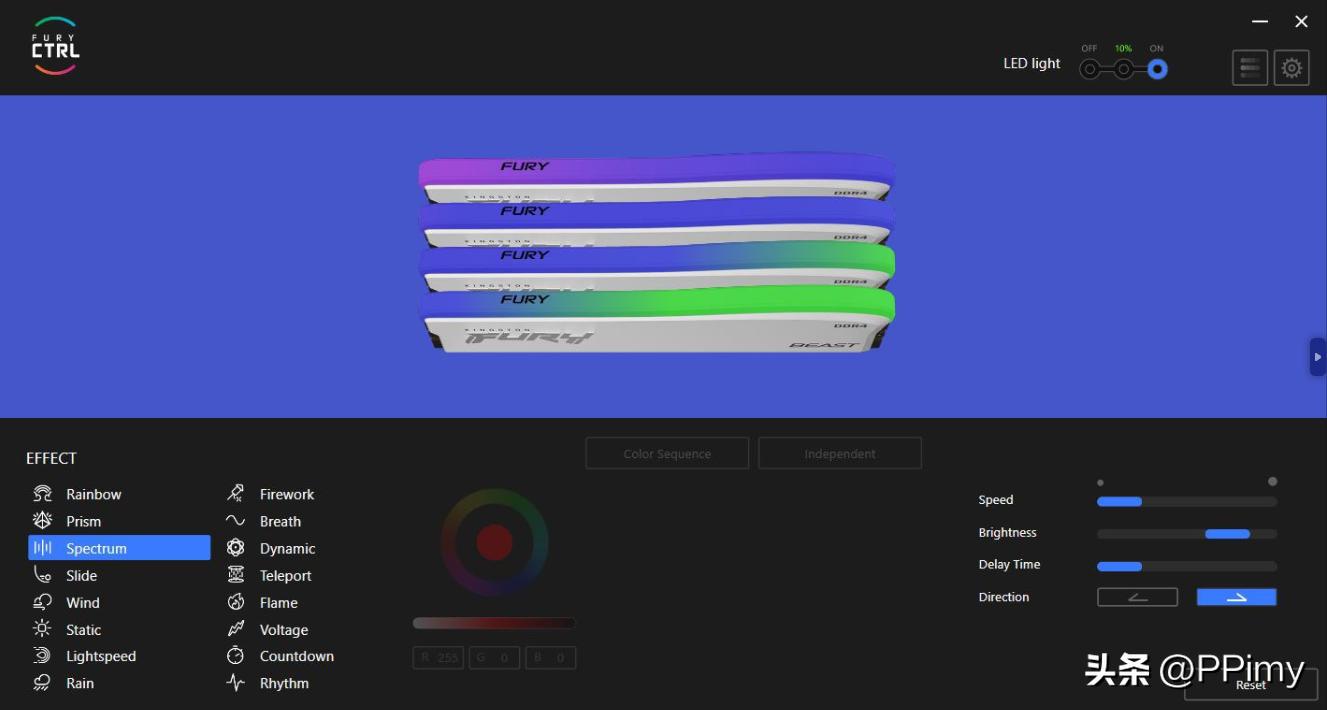Screen dimensions: 1327x710
Task: Click the Rain effect icon
Action: [42, 683]
